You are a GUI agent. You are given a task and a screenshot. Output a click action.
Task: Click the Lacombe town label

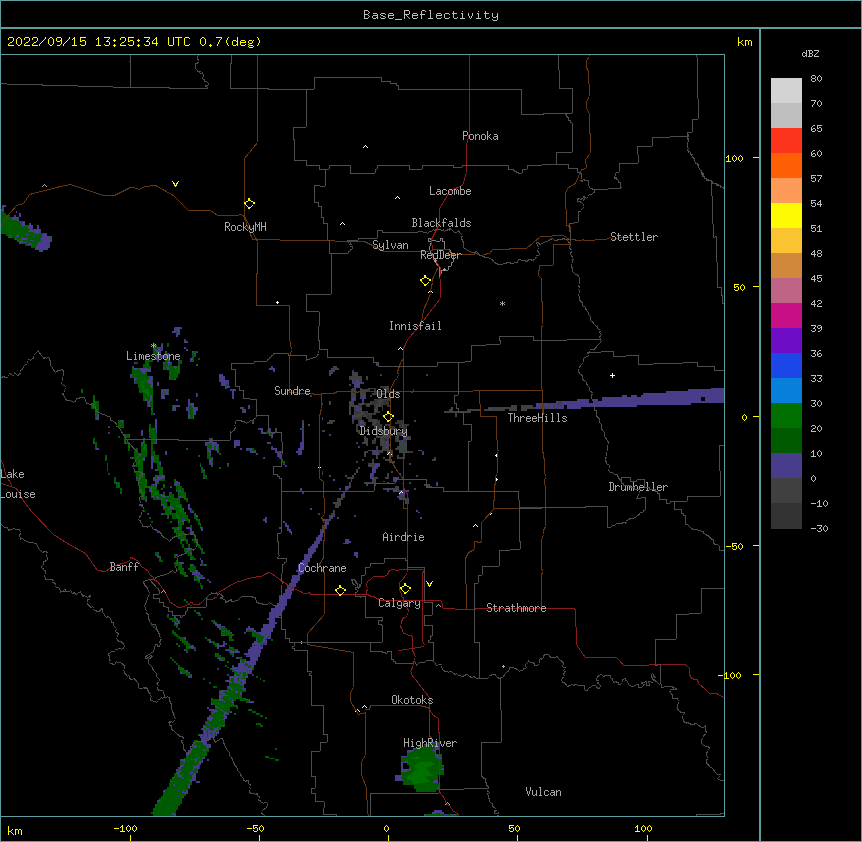click(x=450, y=191)
